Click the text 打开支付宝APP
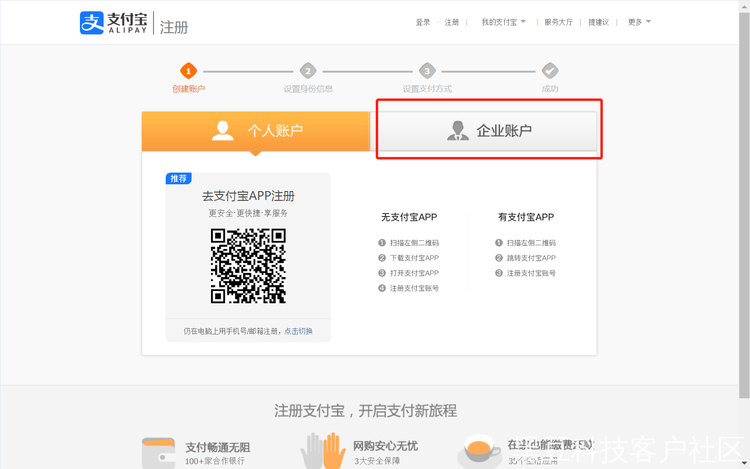Screen dimensions: 750x469 tap(414, 273)
